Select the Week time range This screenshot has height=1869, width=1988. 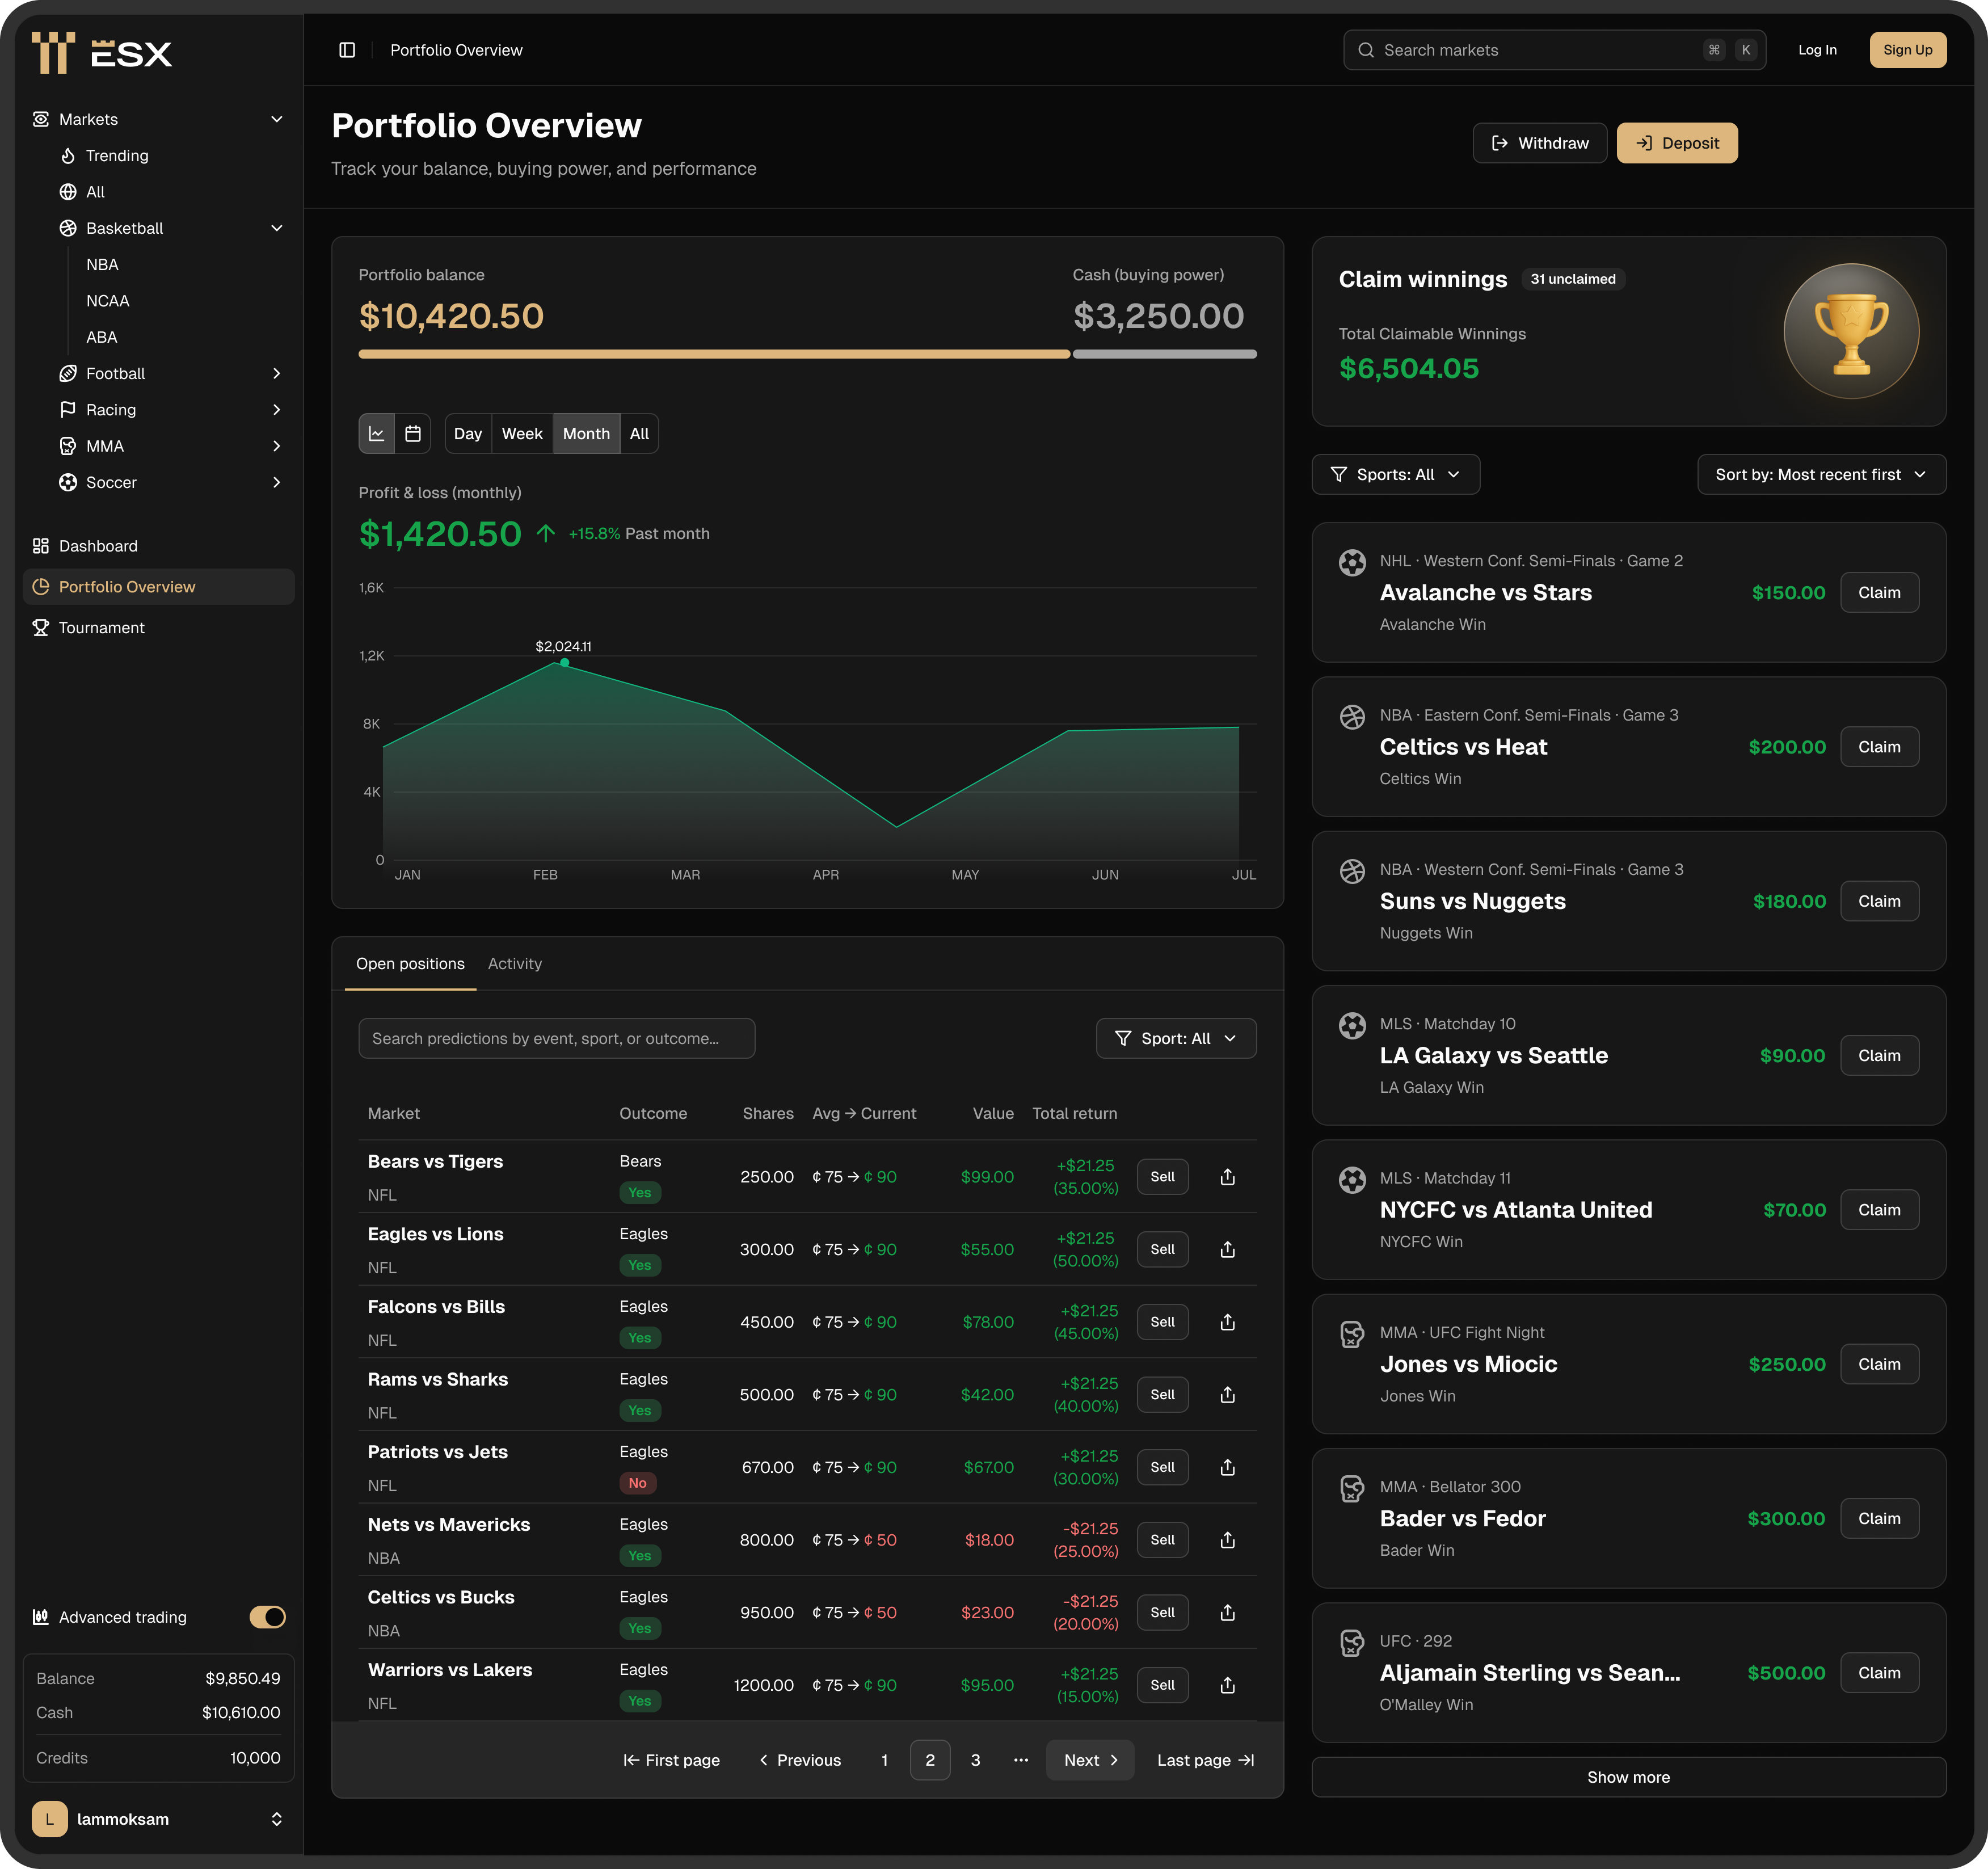pyautogui.click(x=522, y=434)
